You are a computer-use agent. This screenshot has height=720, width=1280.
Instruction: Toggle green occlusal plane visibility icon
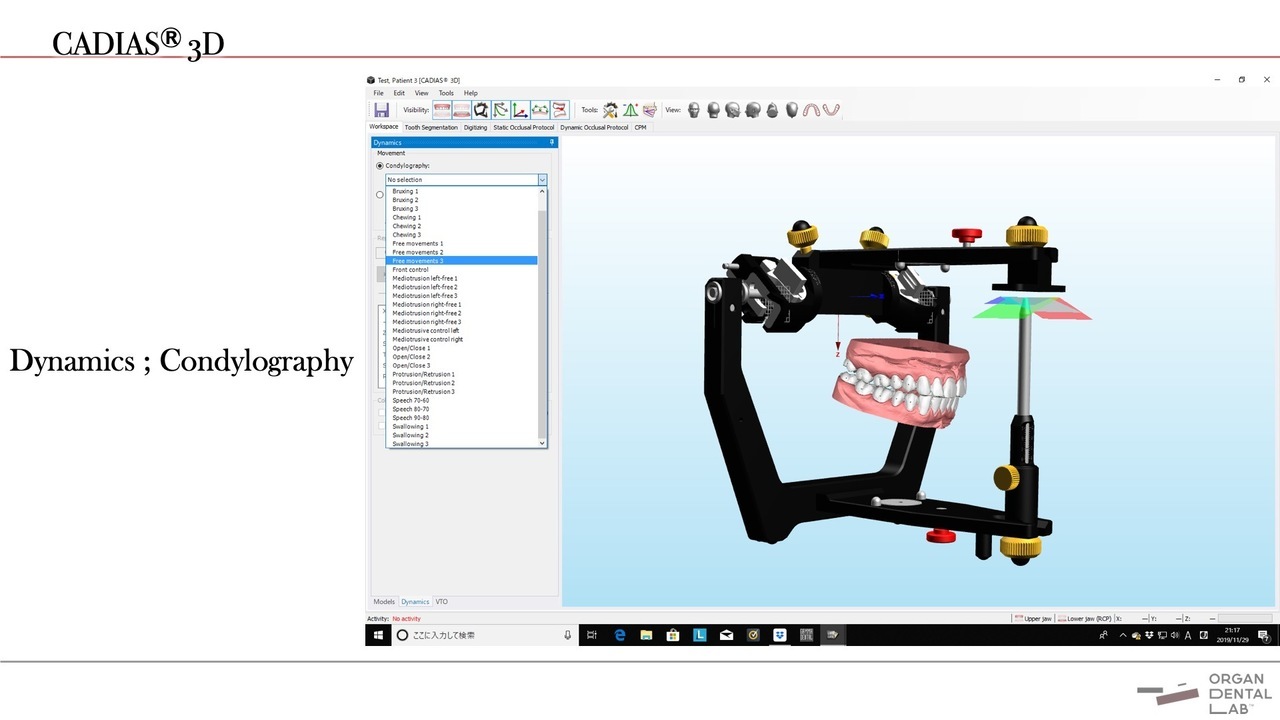(x=540, y=110)
